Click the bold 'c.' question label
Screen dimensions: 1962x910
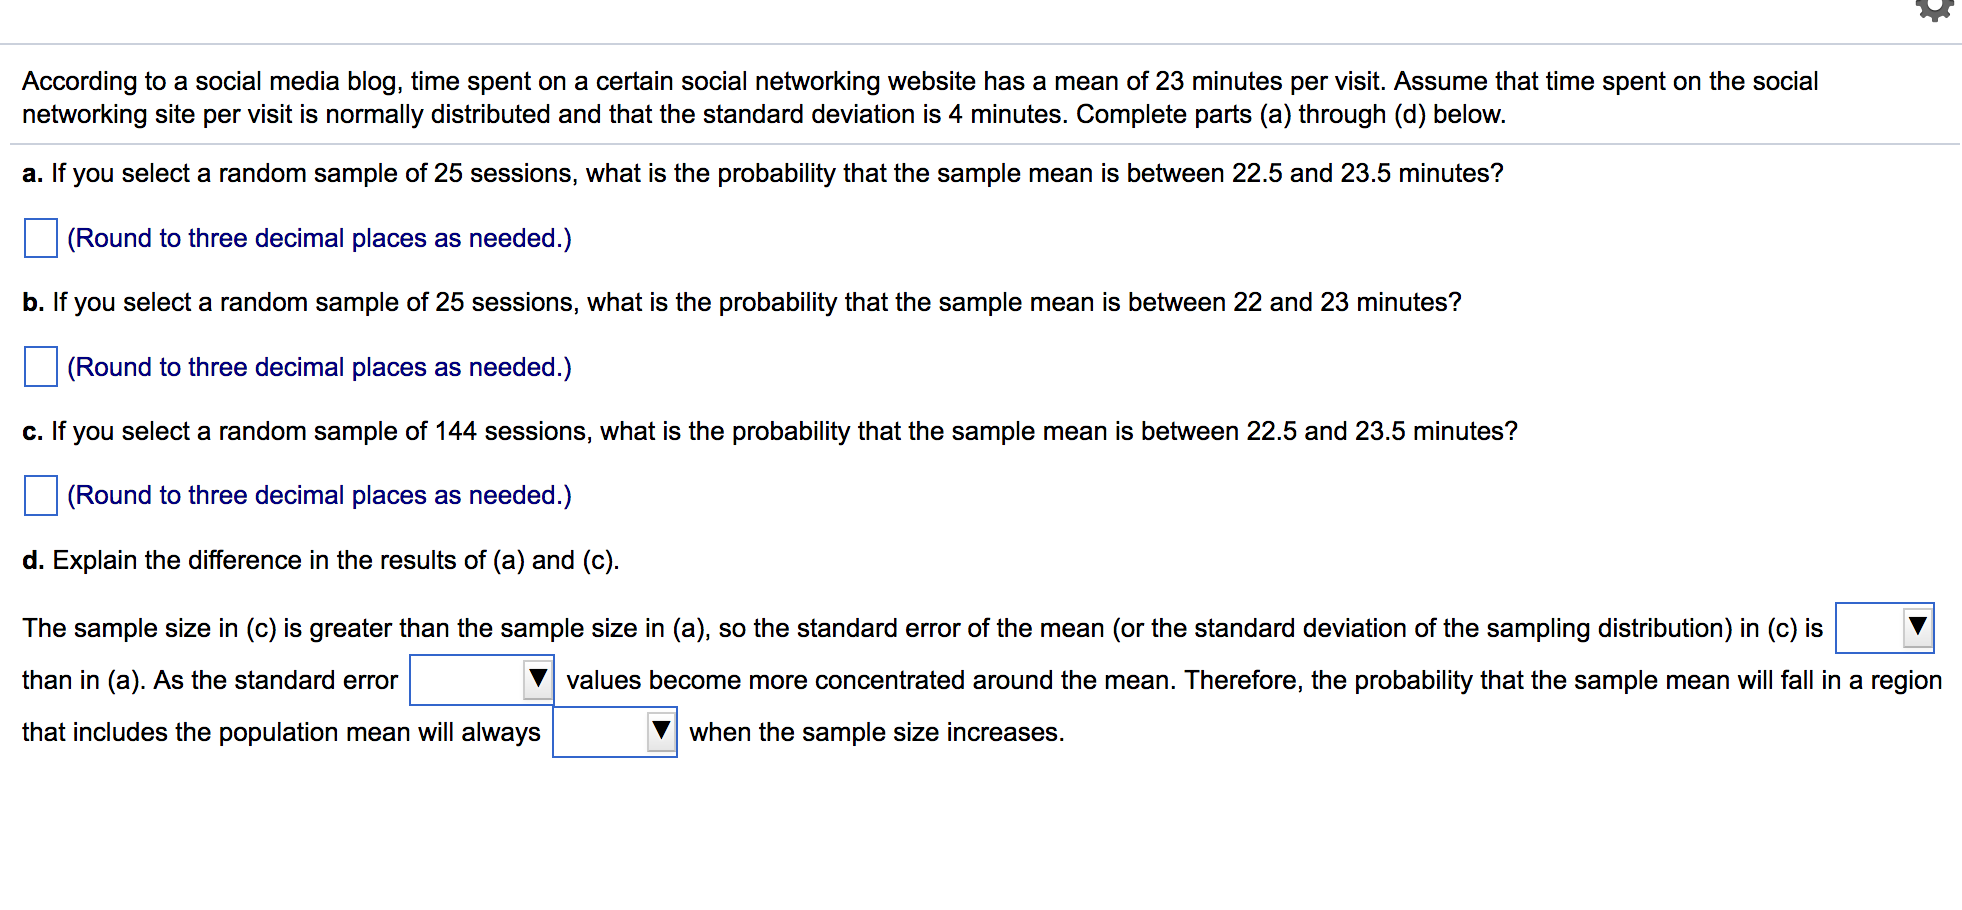coord(32,432)
